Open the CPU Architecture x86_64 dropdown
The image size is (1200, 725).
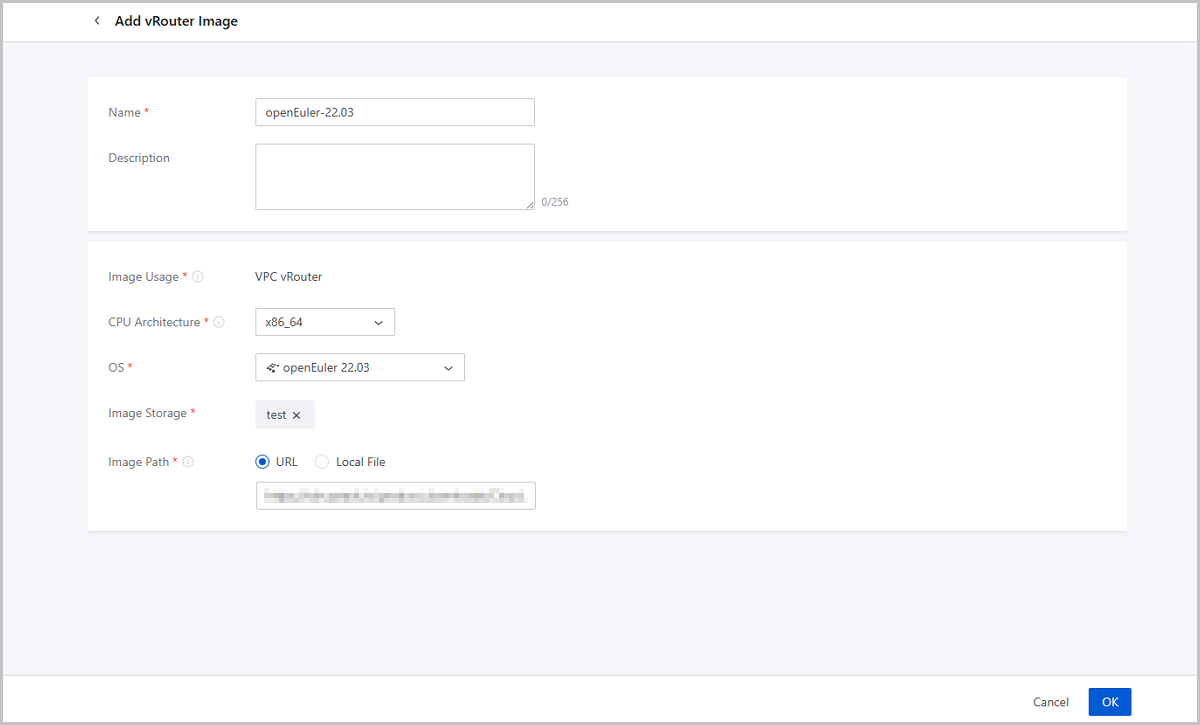pyautogui.click(x=324, y=322)
